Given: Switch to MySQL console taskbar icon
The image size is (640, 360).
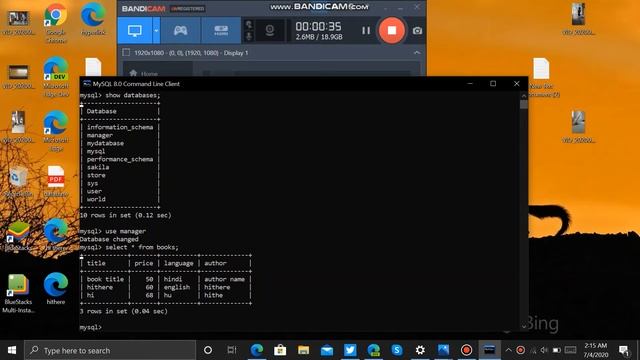Looking at the screenshot, I should coord(489,350).
